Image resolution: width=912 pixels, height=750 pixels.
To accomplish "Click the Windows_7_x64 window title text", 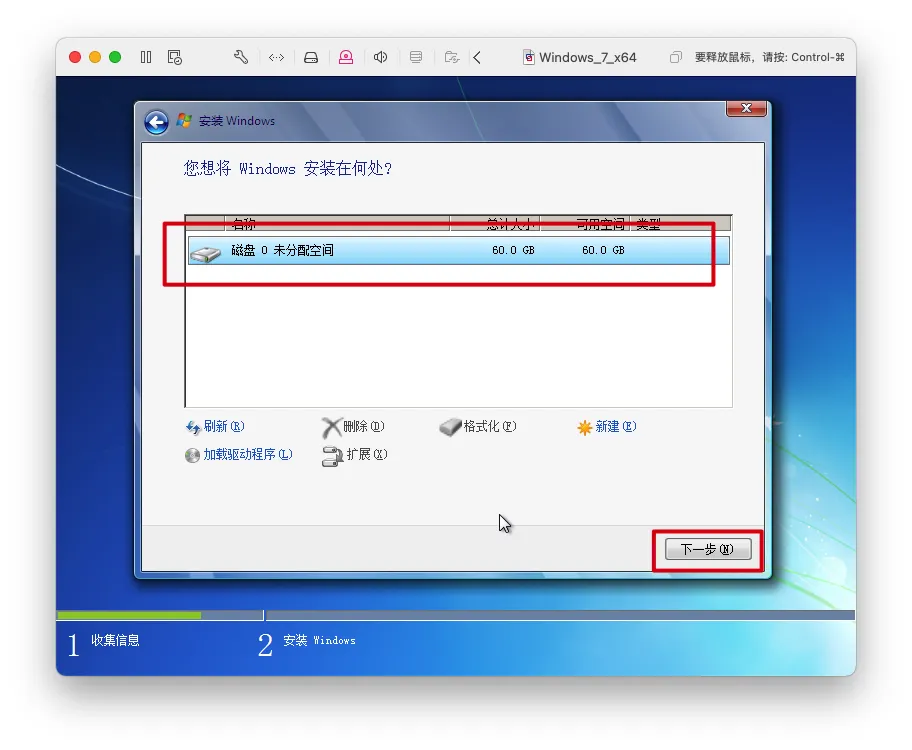I will (x=587, y=57).
